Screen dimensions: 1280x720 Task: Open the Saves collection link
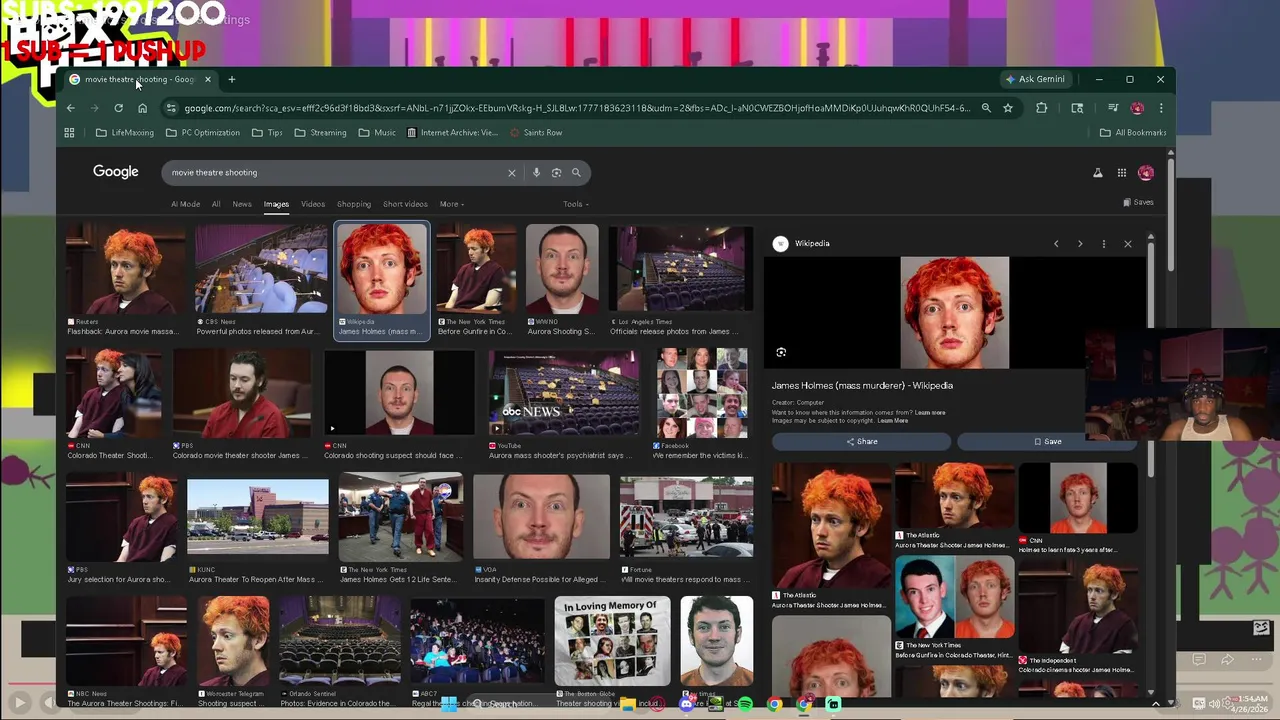coord(1138,202)
